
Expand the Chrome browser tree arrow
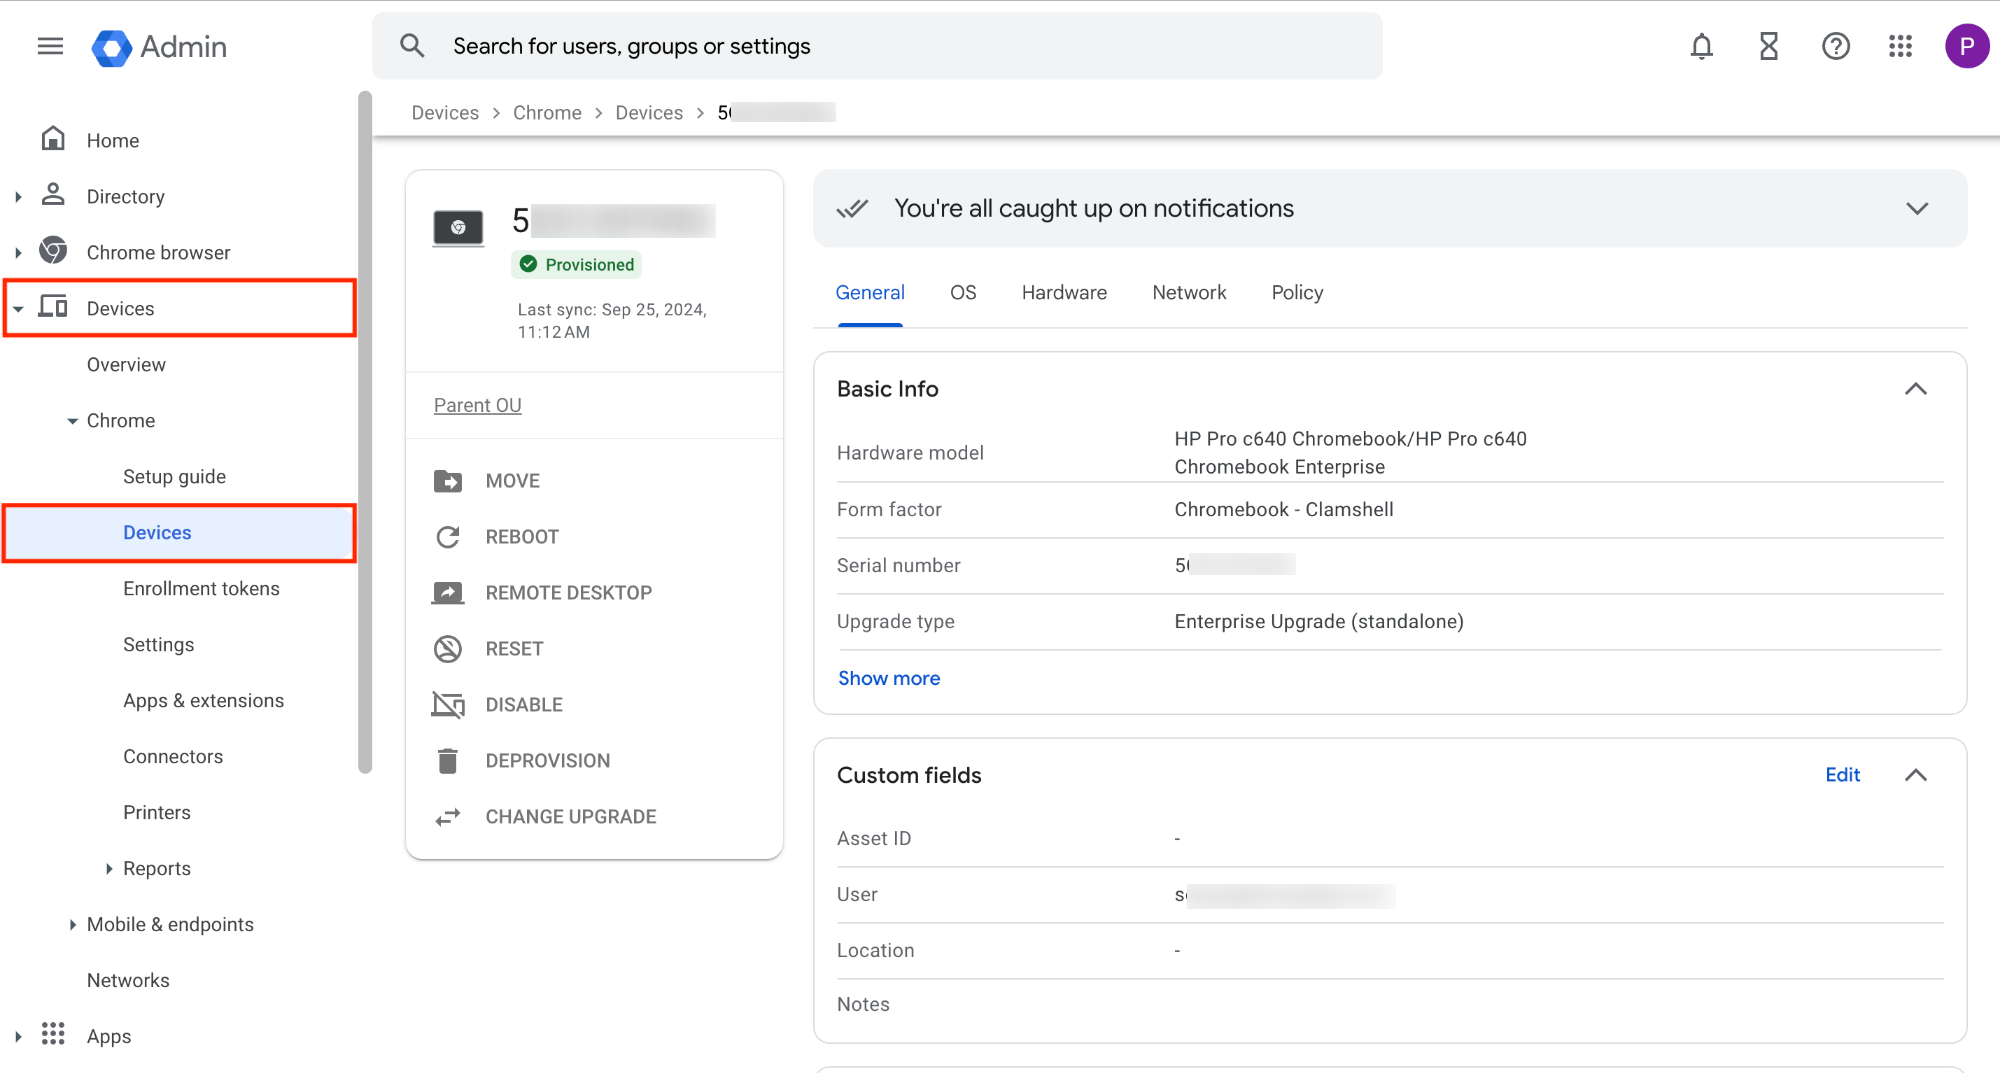coord(18,253)
